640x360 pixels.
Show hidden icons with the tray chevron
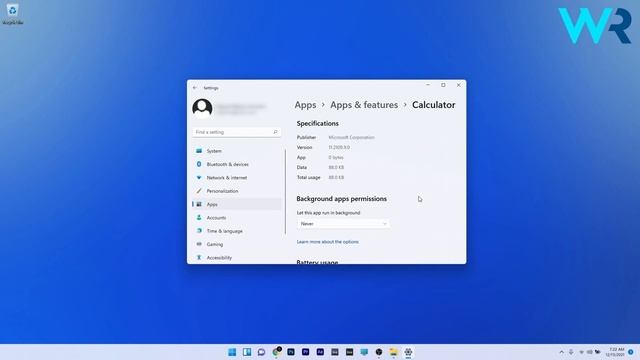(562, 352)
